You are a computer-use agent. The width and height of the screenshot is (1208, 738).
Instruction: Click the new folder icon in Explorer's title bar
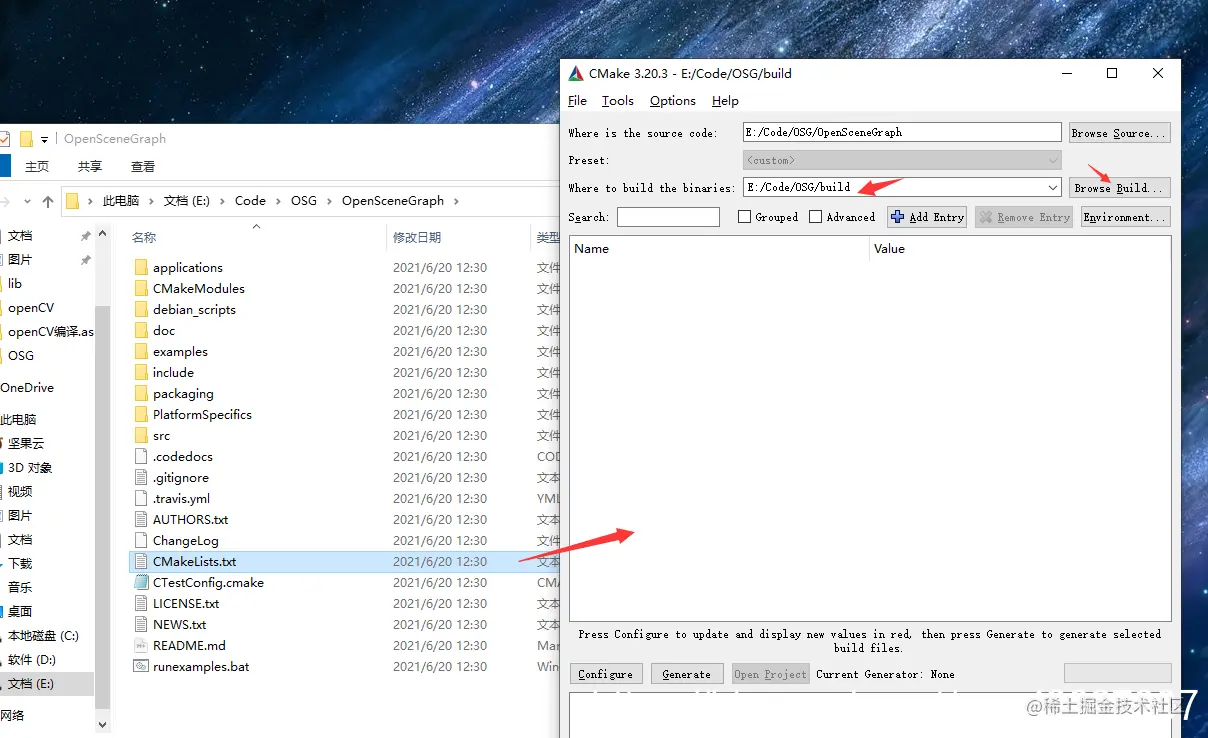27,139
